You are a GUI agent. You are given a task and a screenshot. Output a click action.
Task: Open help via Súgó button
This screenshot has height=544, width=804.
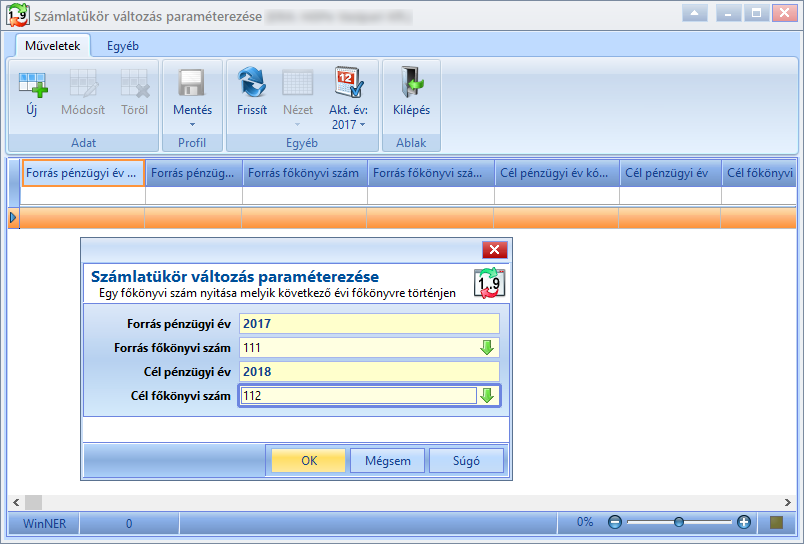click(x=466, y=460)
